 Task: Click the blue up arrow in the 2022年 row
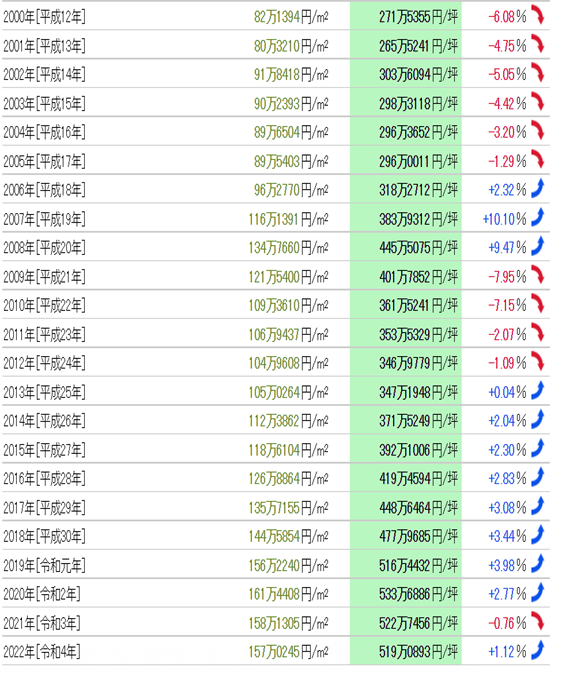[x=537, y=650]
